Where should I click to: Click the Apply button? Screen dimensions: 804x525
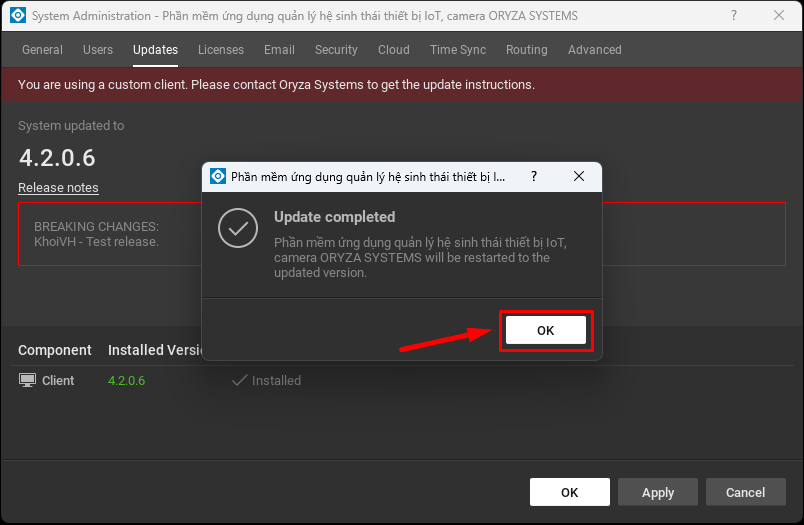[658, 492]
